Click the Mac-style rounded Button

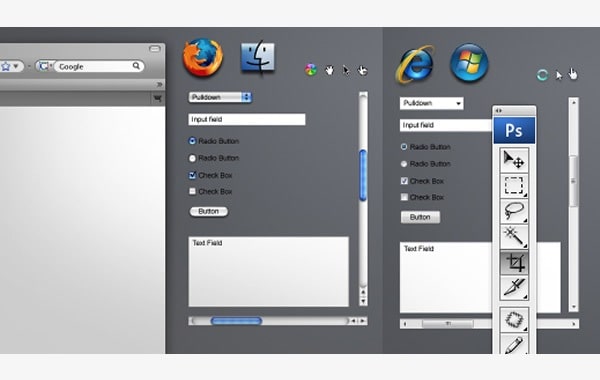pos(209,211)
